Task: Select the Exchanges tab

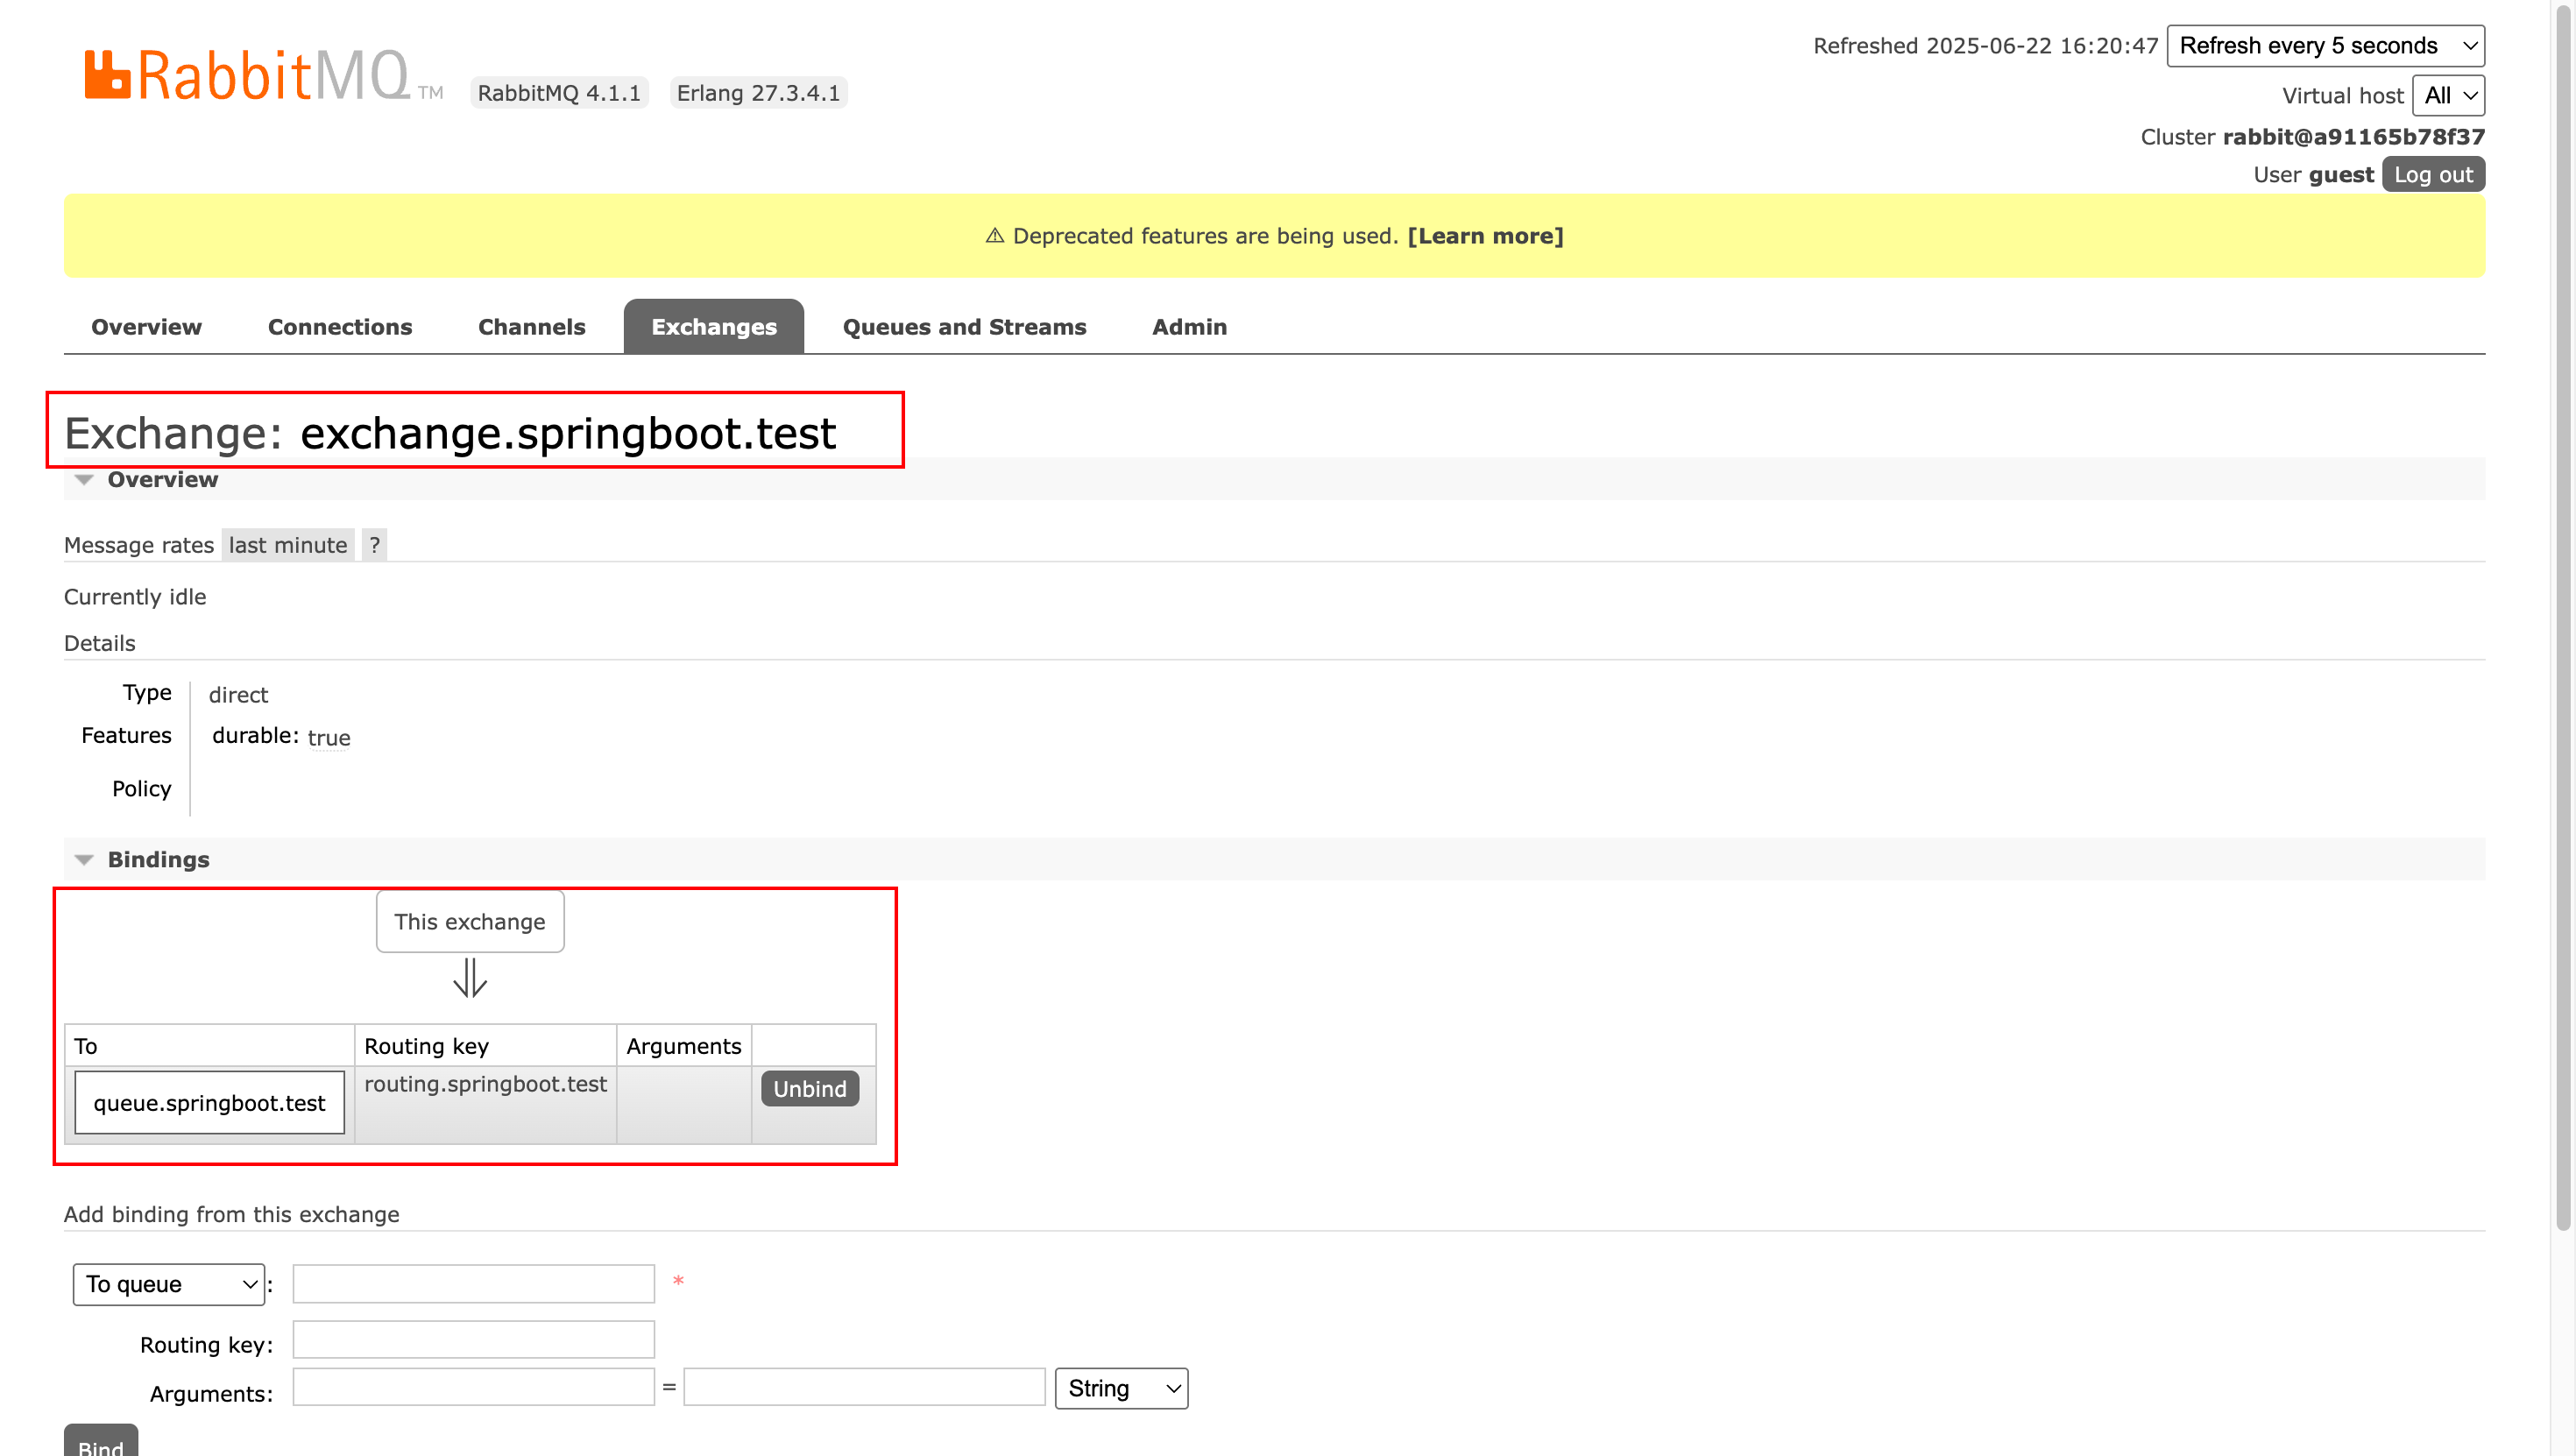Action: click(714, 327)
